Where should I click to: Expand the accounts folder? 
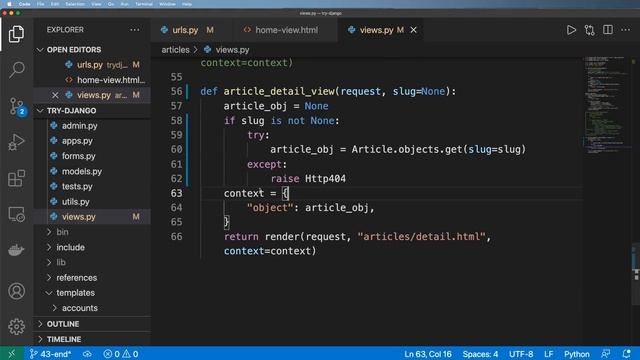pyautogui.click(x=80, y=308)
